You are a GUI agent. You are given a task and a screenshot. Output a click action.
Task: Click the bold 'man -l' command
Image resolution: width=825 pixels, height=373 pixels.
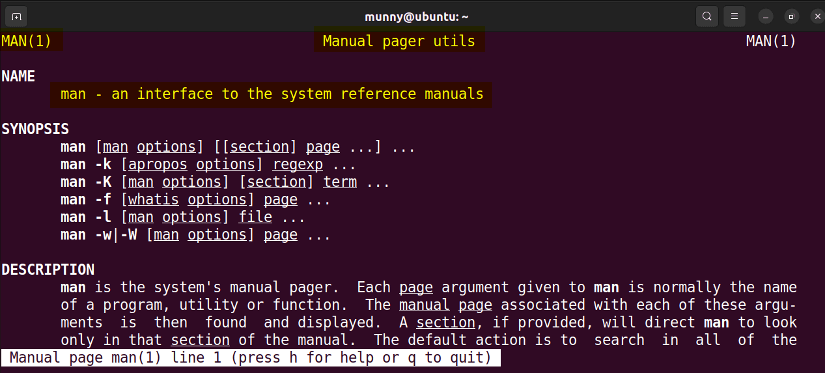(x=86, y=217)
